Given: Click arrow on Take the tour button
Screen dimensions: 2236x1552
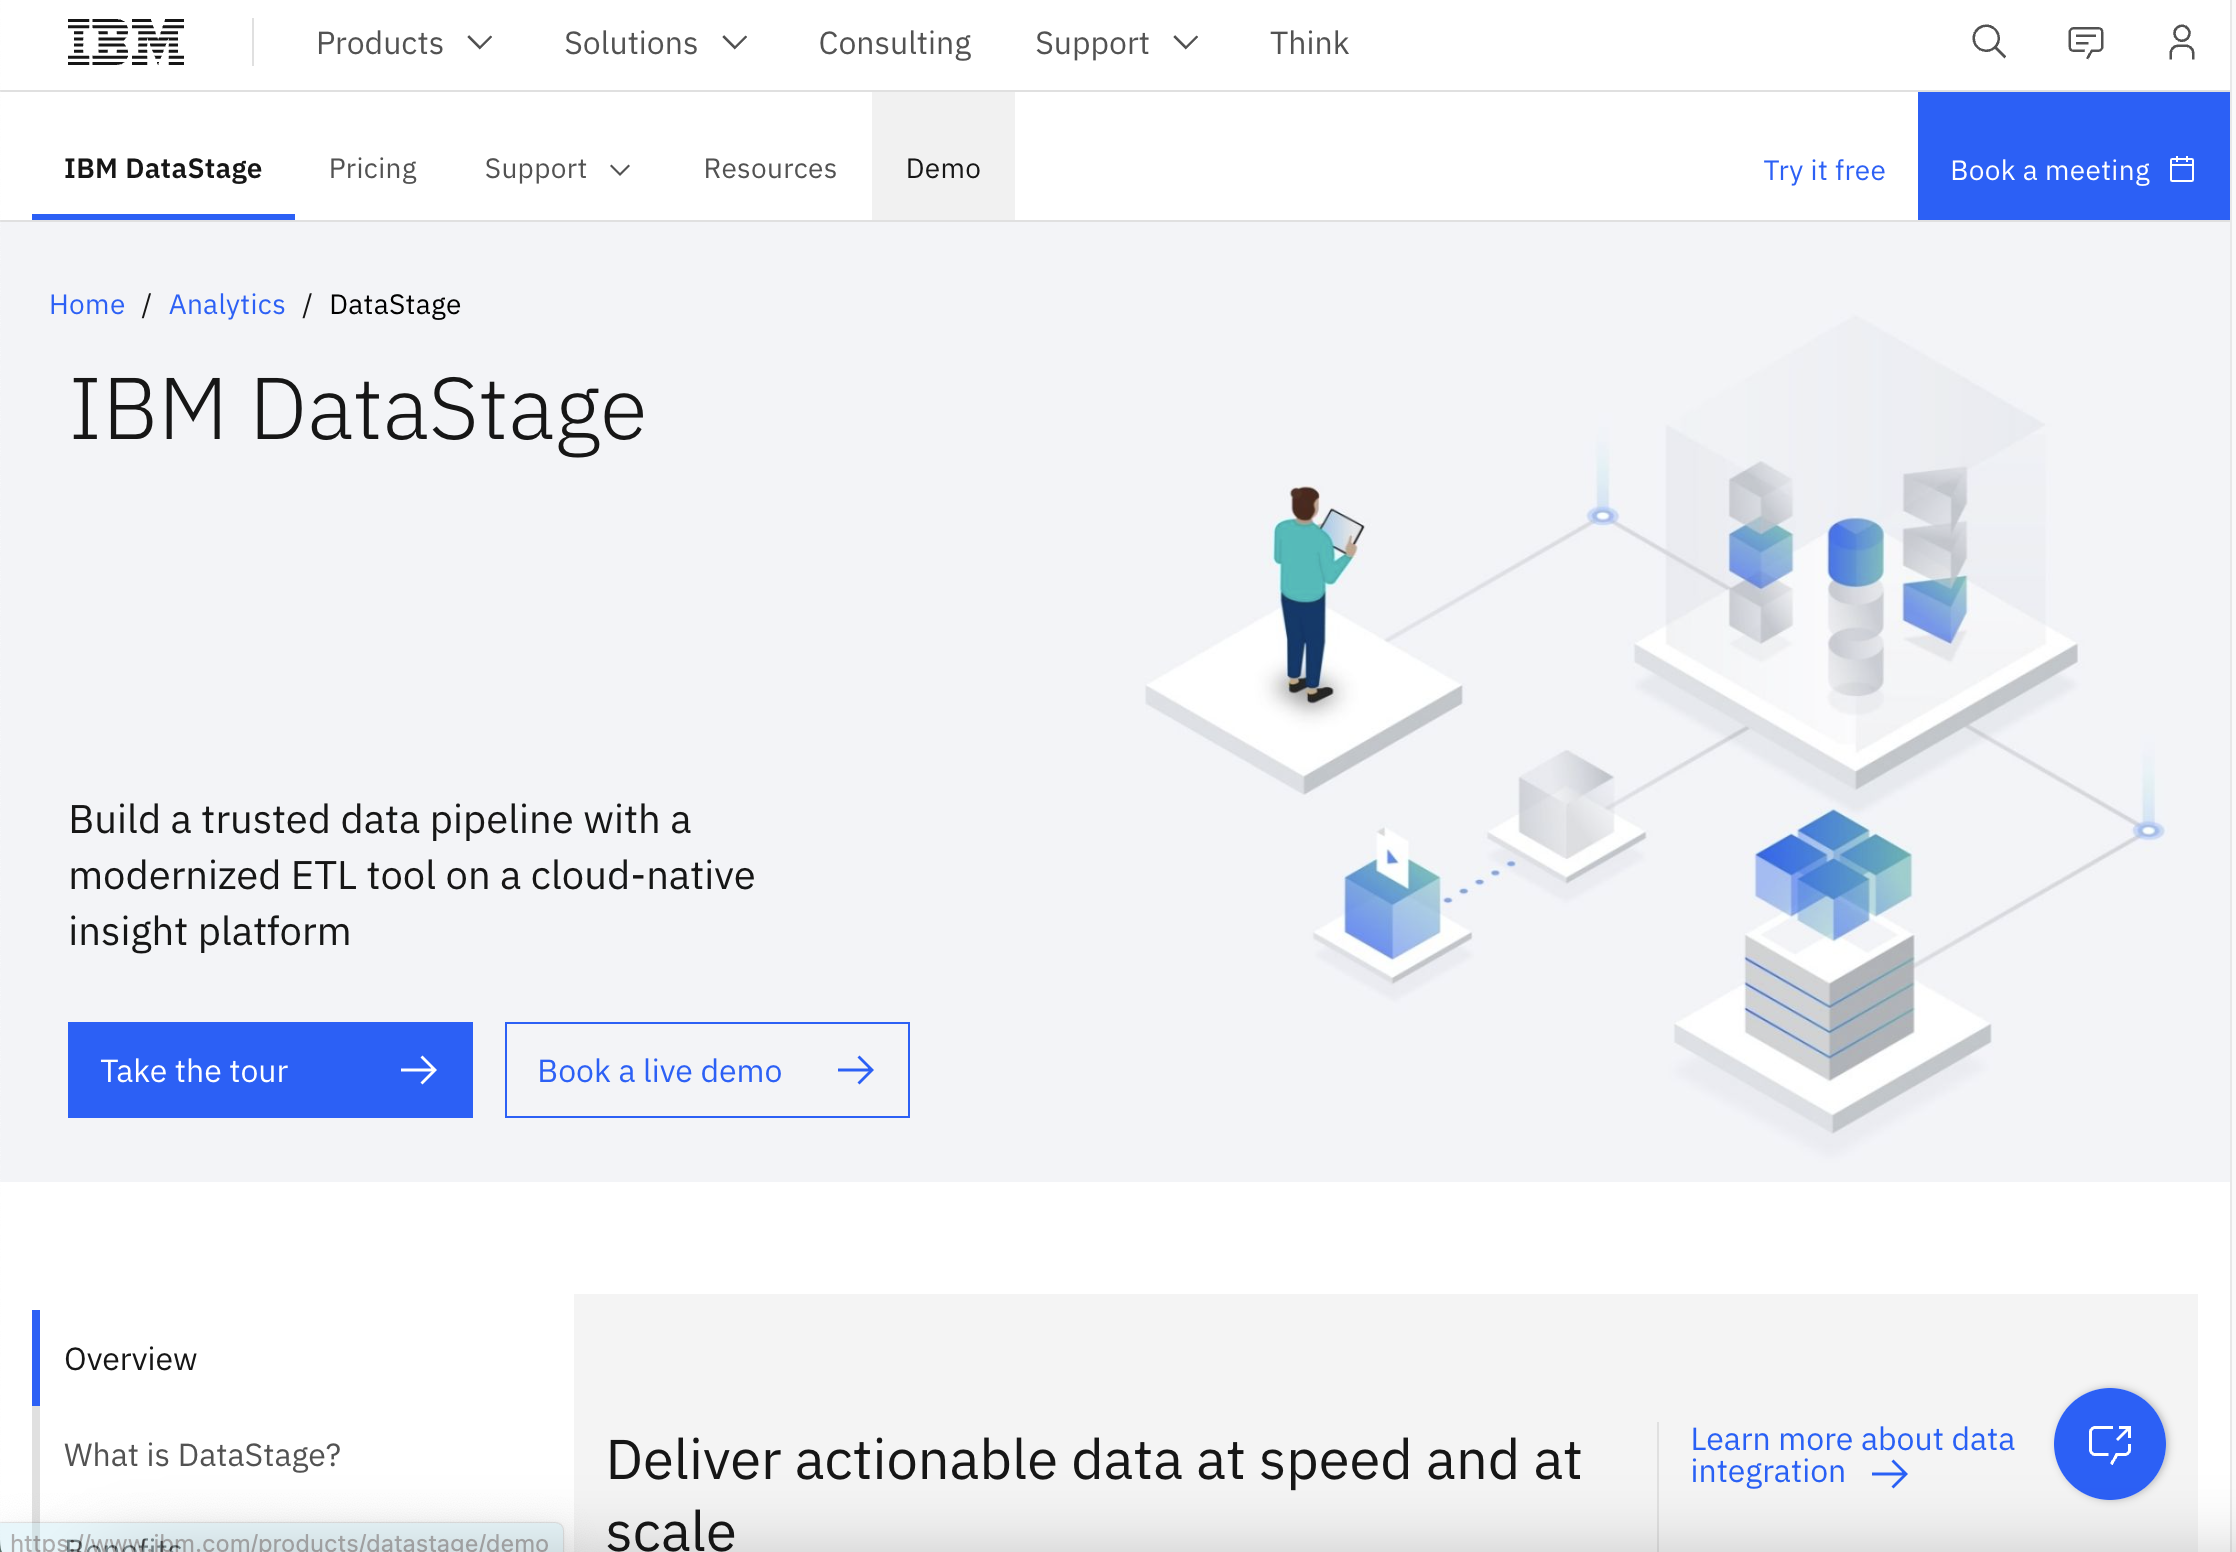Looking at the screenshot, I should point(419,1070).
